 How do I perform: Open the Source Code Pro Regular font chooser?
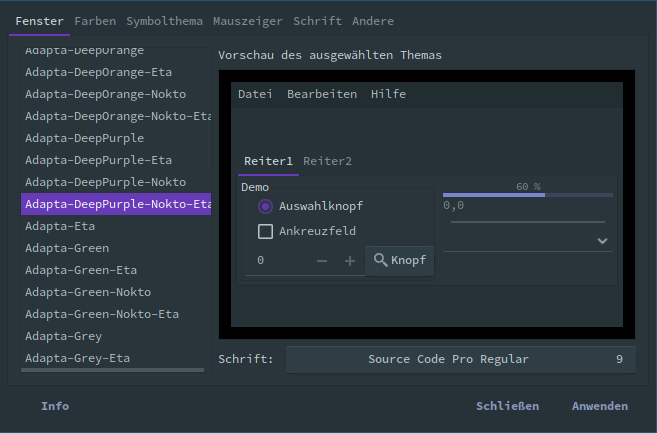(460, 359)
